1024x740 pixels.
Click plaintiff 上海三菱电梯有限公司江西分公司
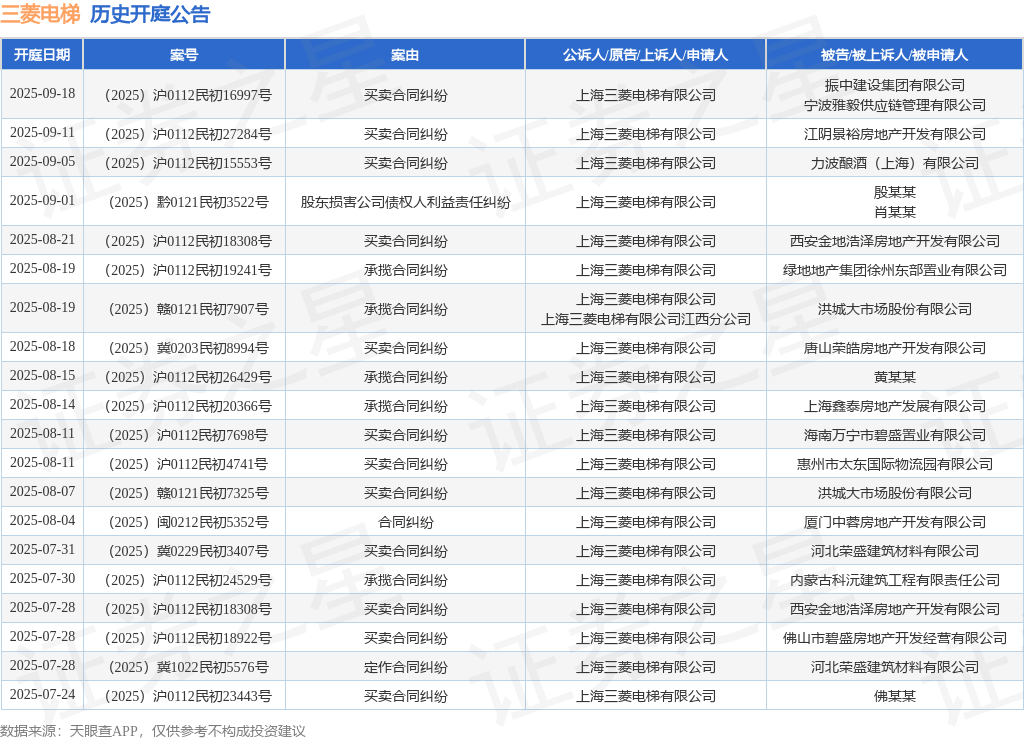(645, 319)
